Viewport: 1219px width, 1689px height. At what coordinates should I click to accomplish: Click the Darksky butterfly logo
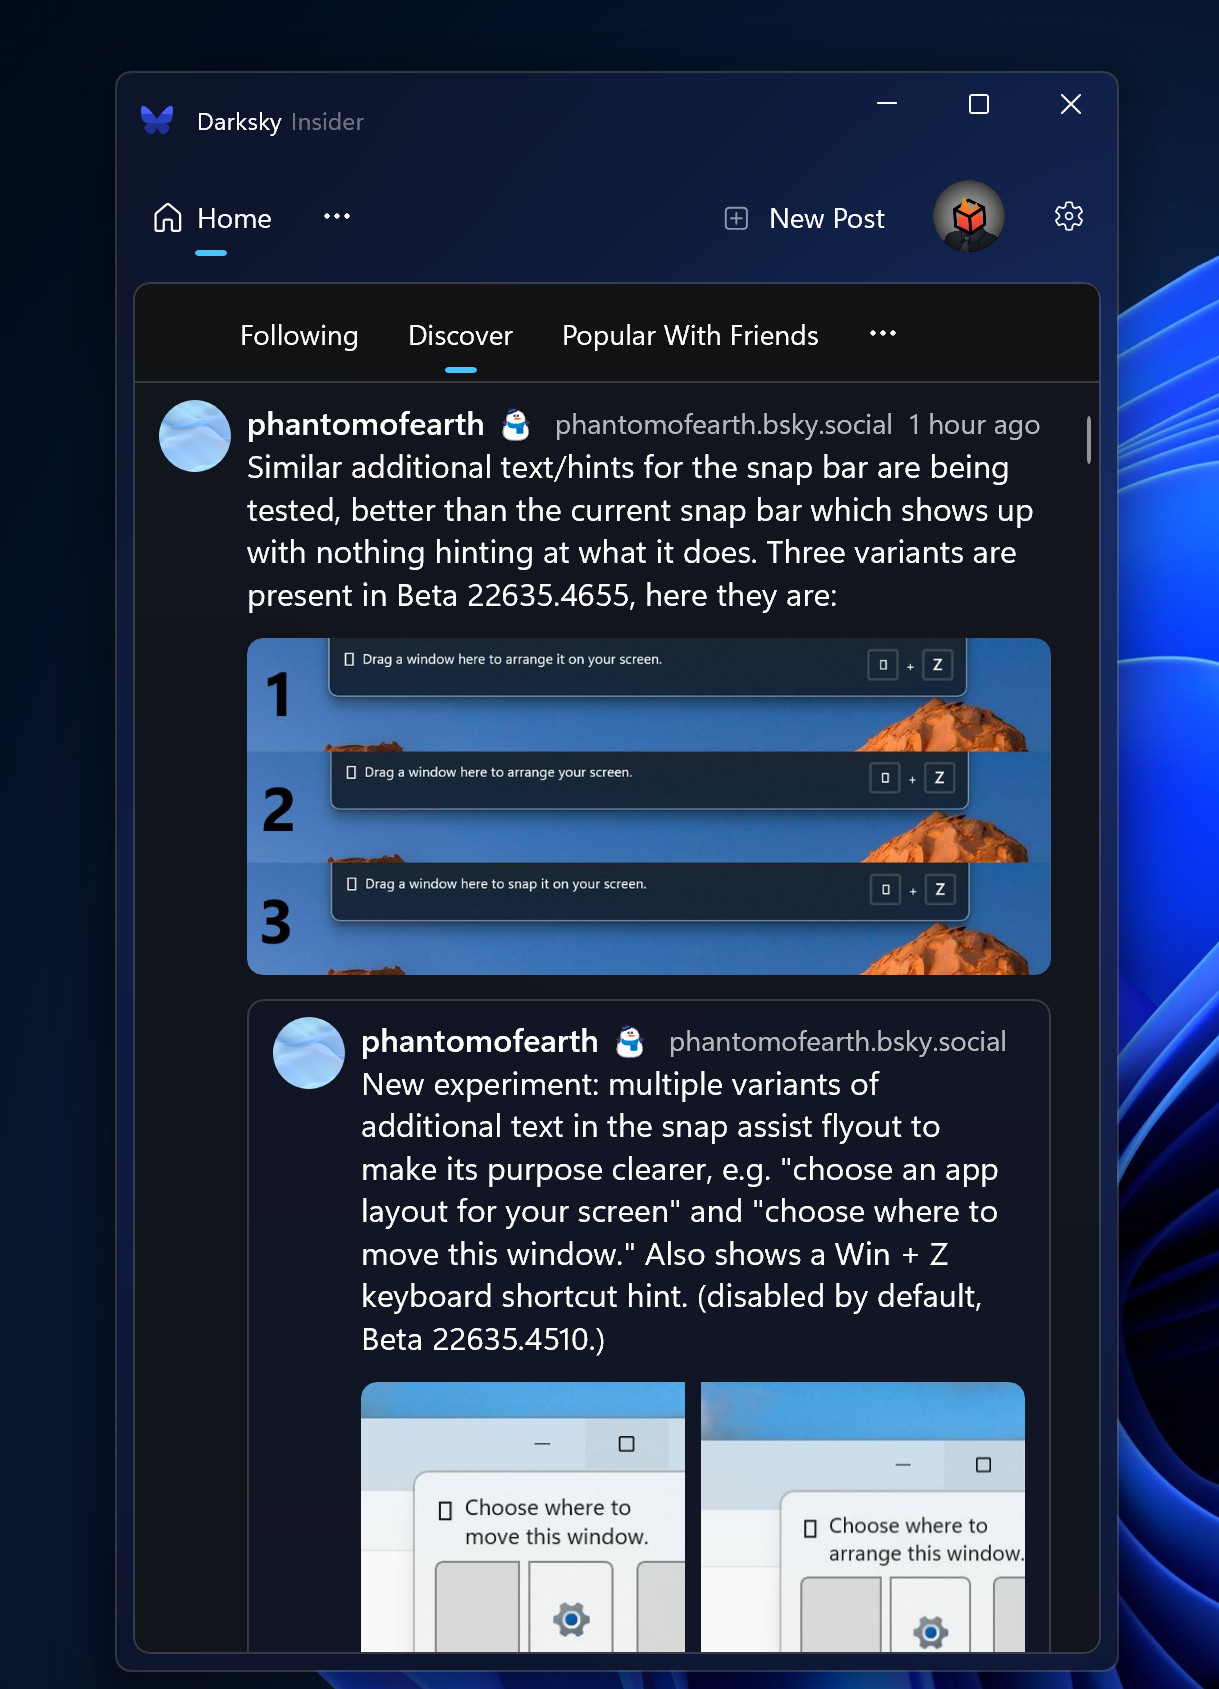157,120
